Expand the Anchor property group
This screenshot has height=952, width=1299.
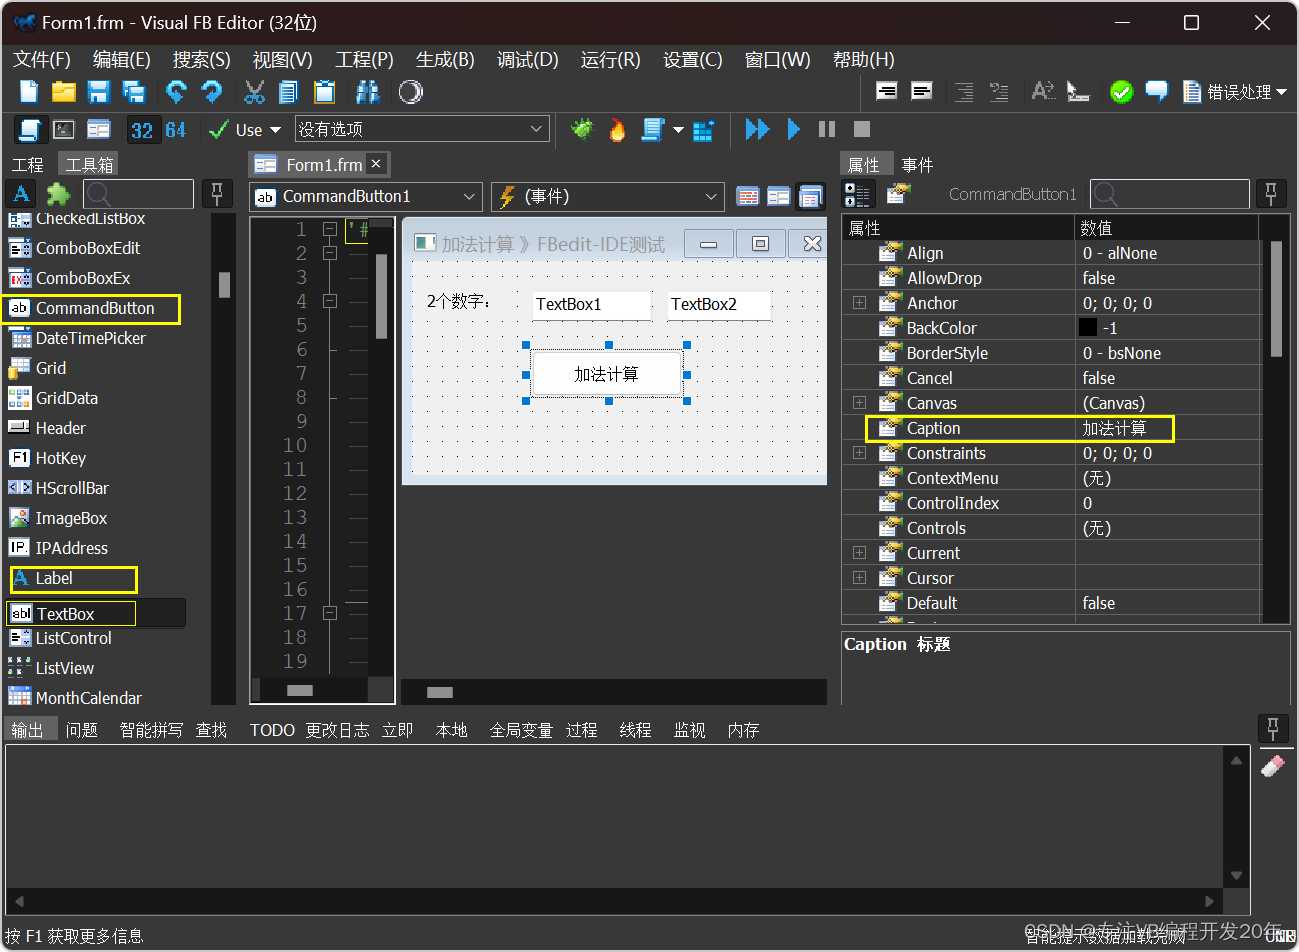(858, 302)
